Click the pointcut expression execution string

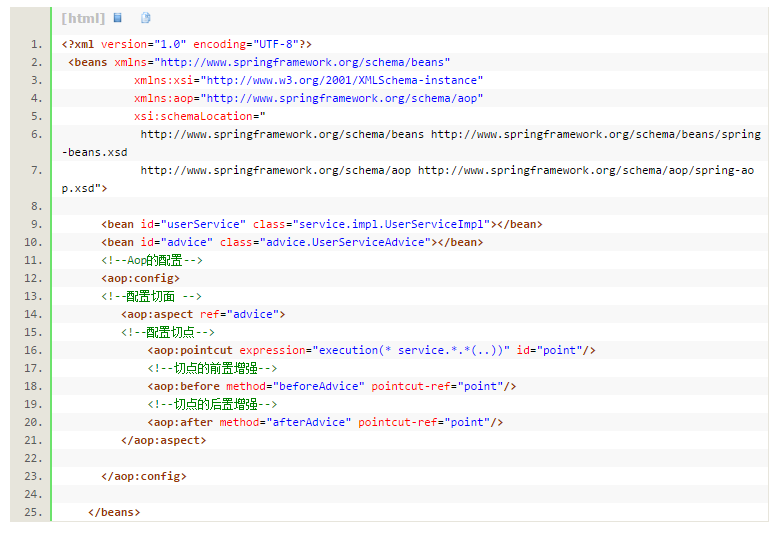(x=411, y=350)
